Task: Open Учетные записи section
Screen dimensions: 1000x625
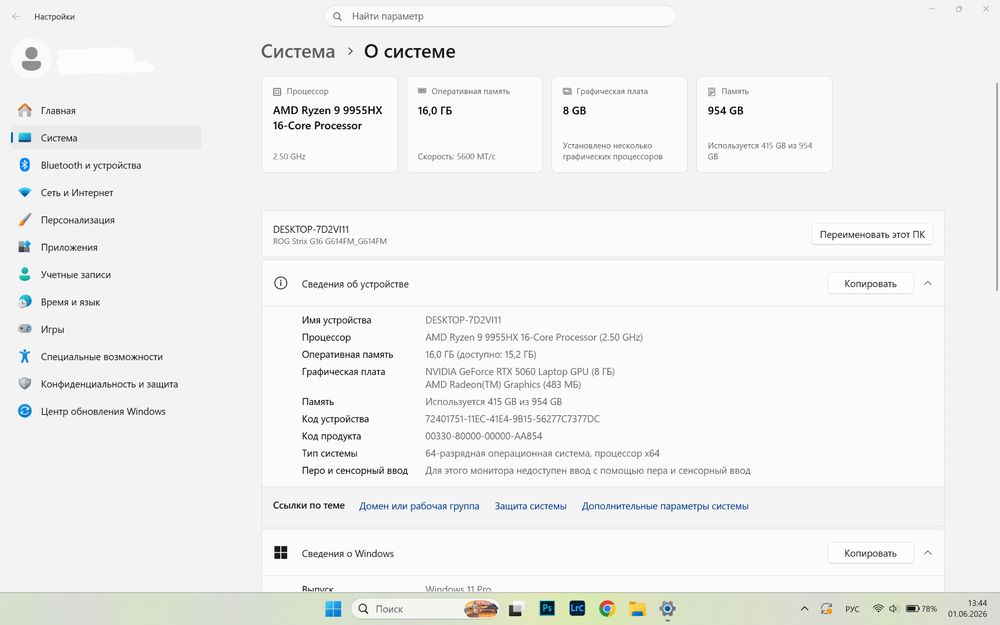Action: coord(107,275)
